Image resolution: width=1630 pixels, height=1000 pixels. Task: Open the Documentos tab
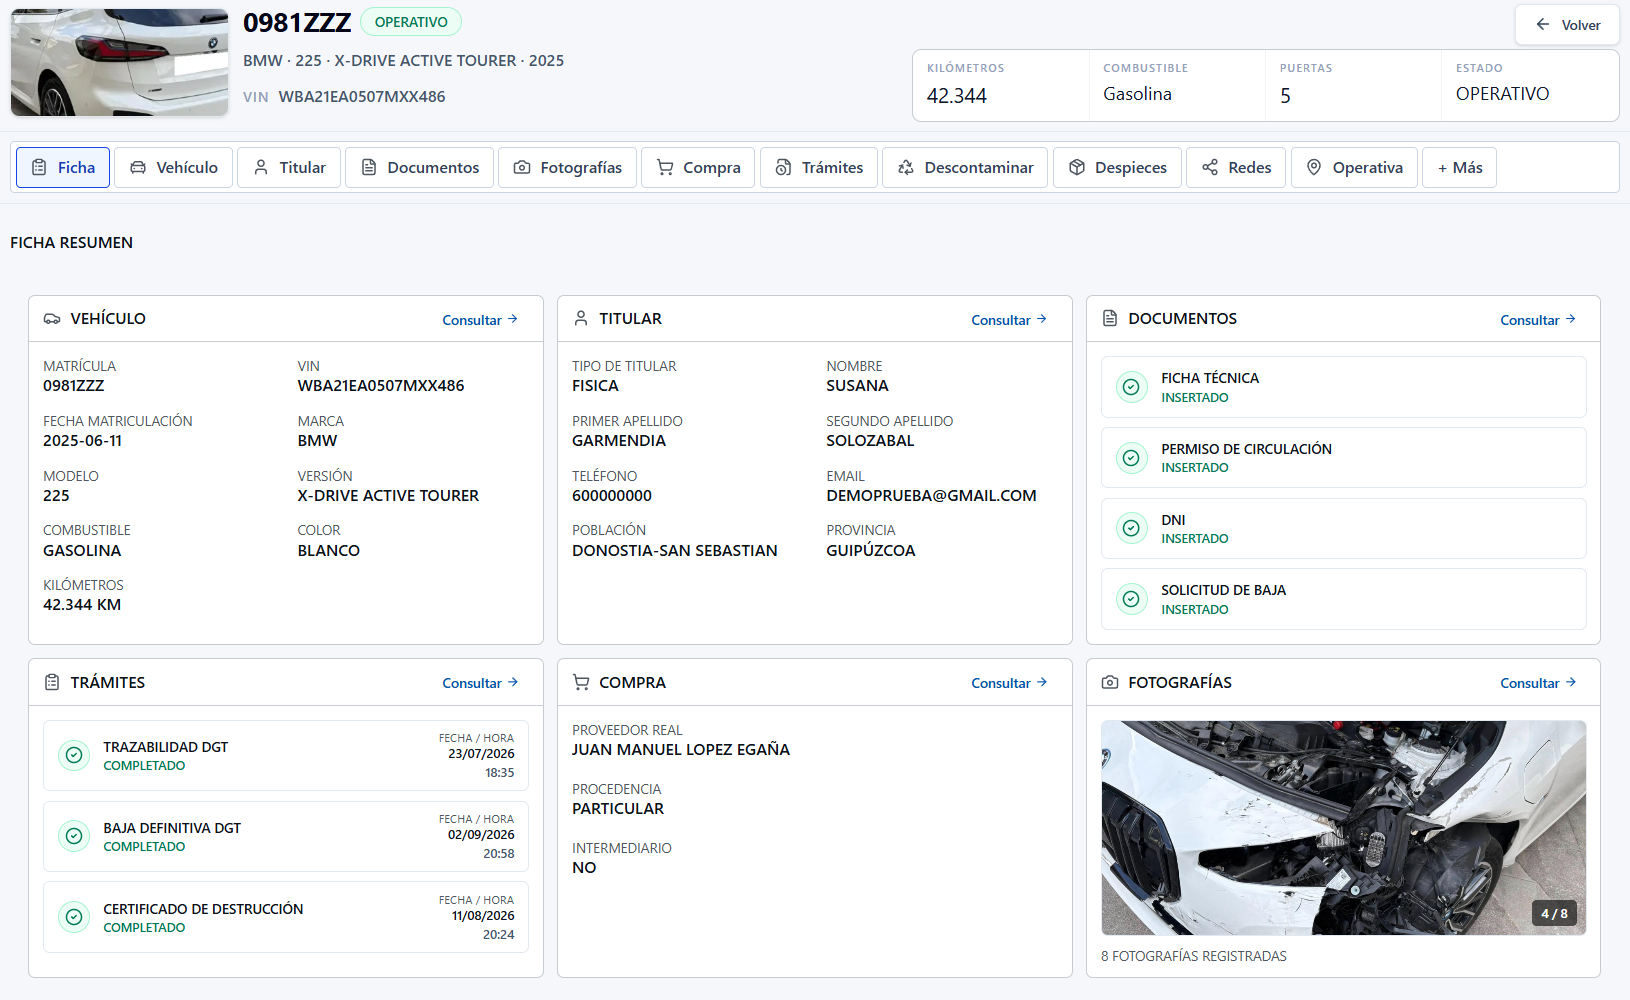pyautogui.click(x=420, y=168)
